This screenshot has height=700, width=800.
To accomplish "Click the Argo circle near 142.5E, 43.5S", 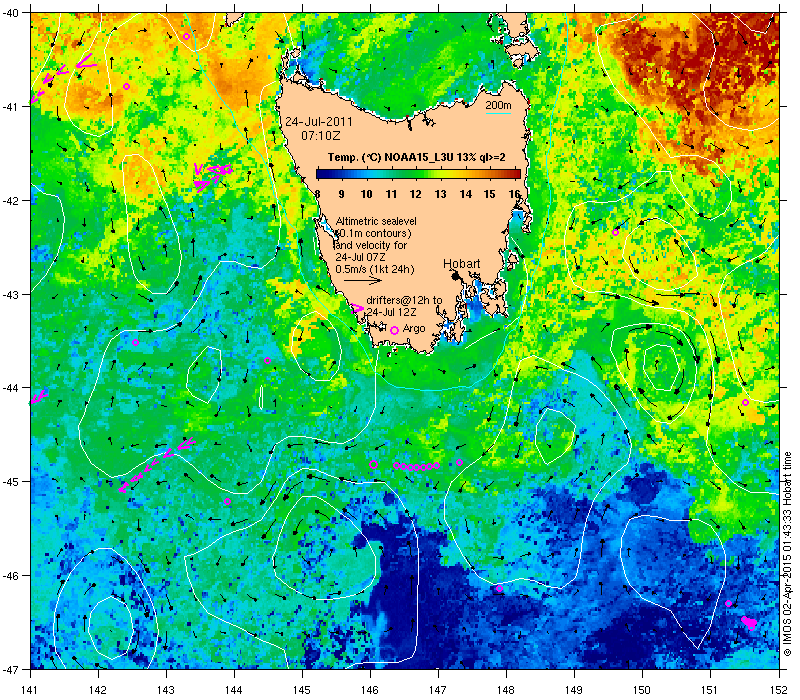I will point(135,342).
